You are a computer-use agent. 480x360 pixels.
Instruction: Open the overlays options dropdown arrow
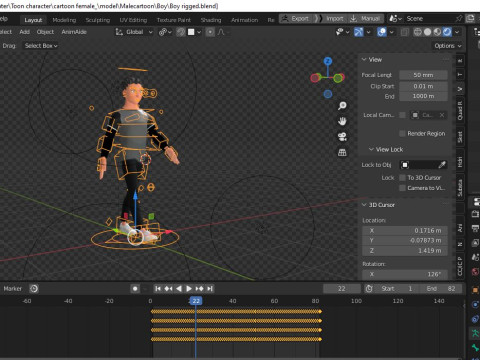point(392,32)
